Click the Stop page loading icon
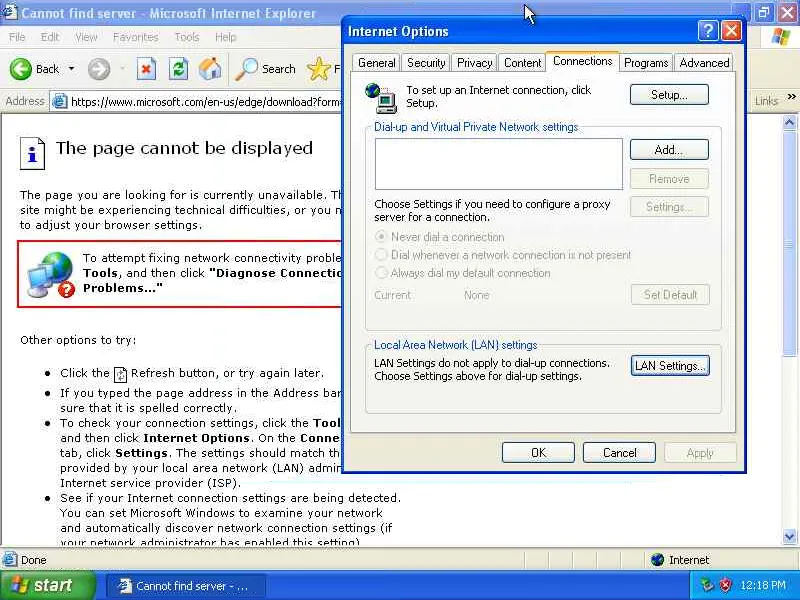Image resolution: width=800 pixels, height=600 pixels. coord(146,69)
